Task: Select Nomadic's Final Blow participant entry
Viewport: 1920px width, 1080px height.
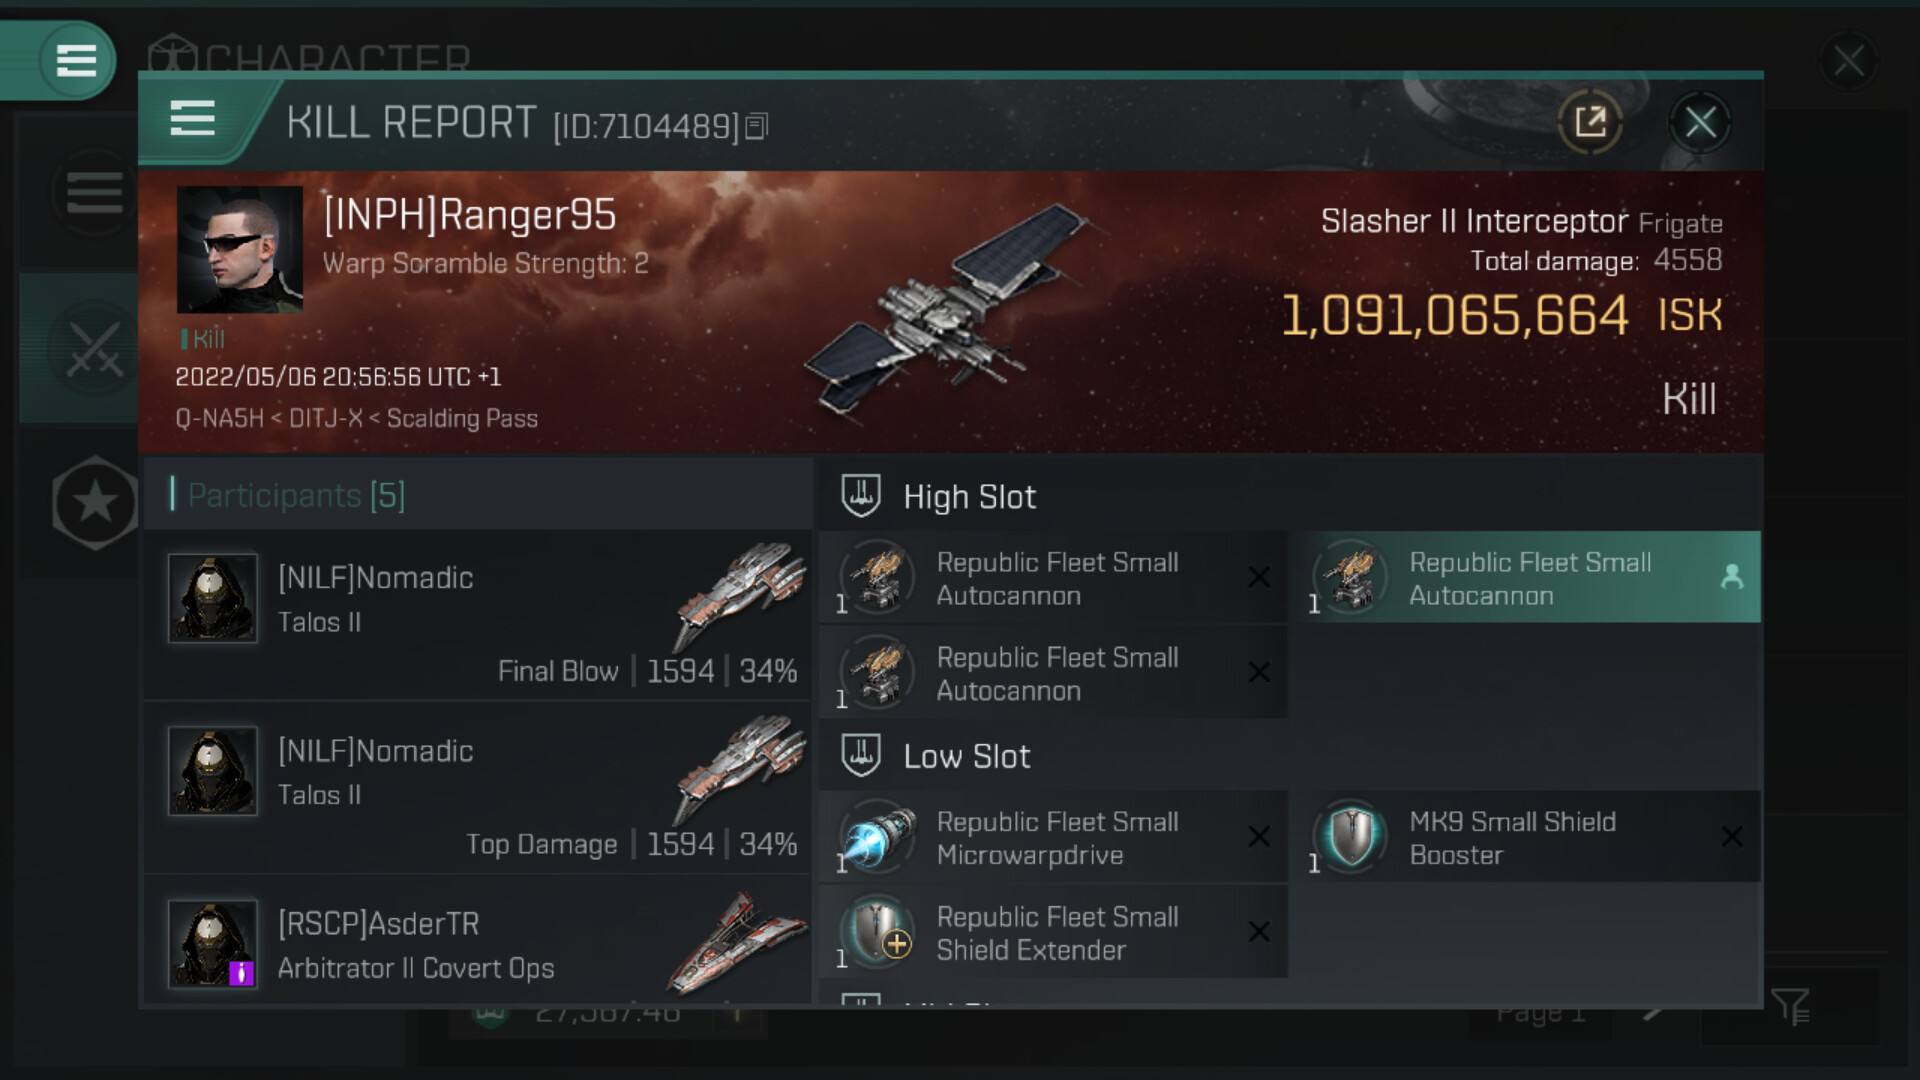Action: 478,615
